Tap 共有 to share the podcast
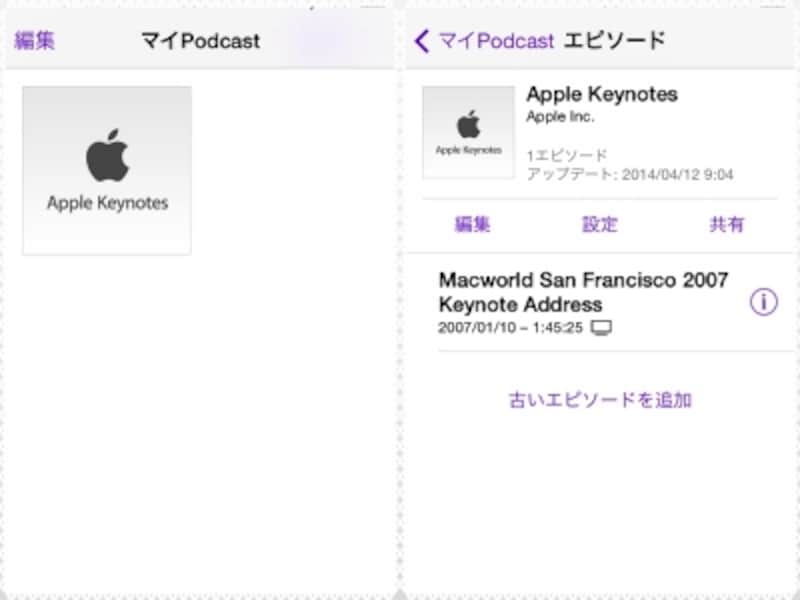Viewport: 800px width, 600px height. 727,224
